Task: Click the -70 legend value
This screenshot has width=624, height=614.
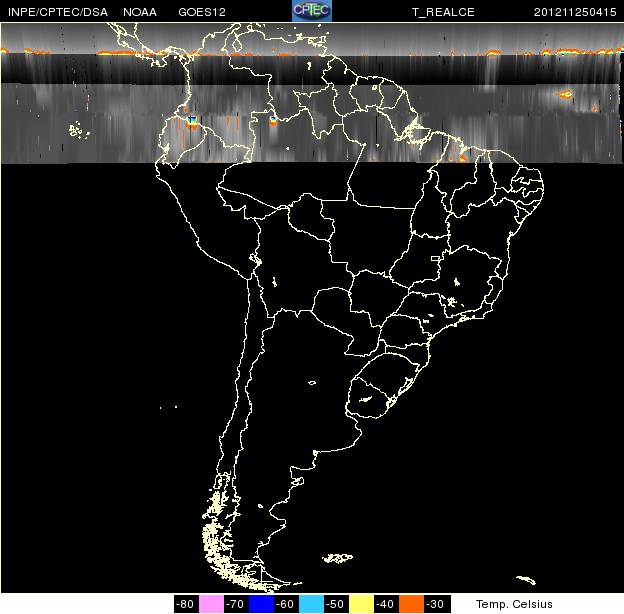Action: coord(235,604)
